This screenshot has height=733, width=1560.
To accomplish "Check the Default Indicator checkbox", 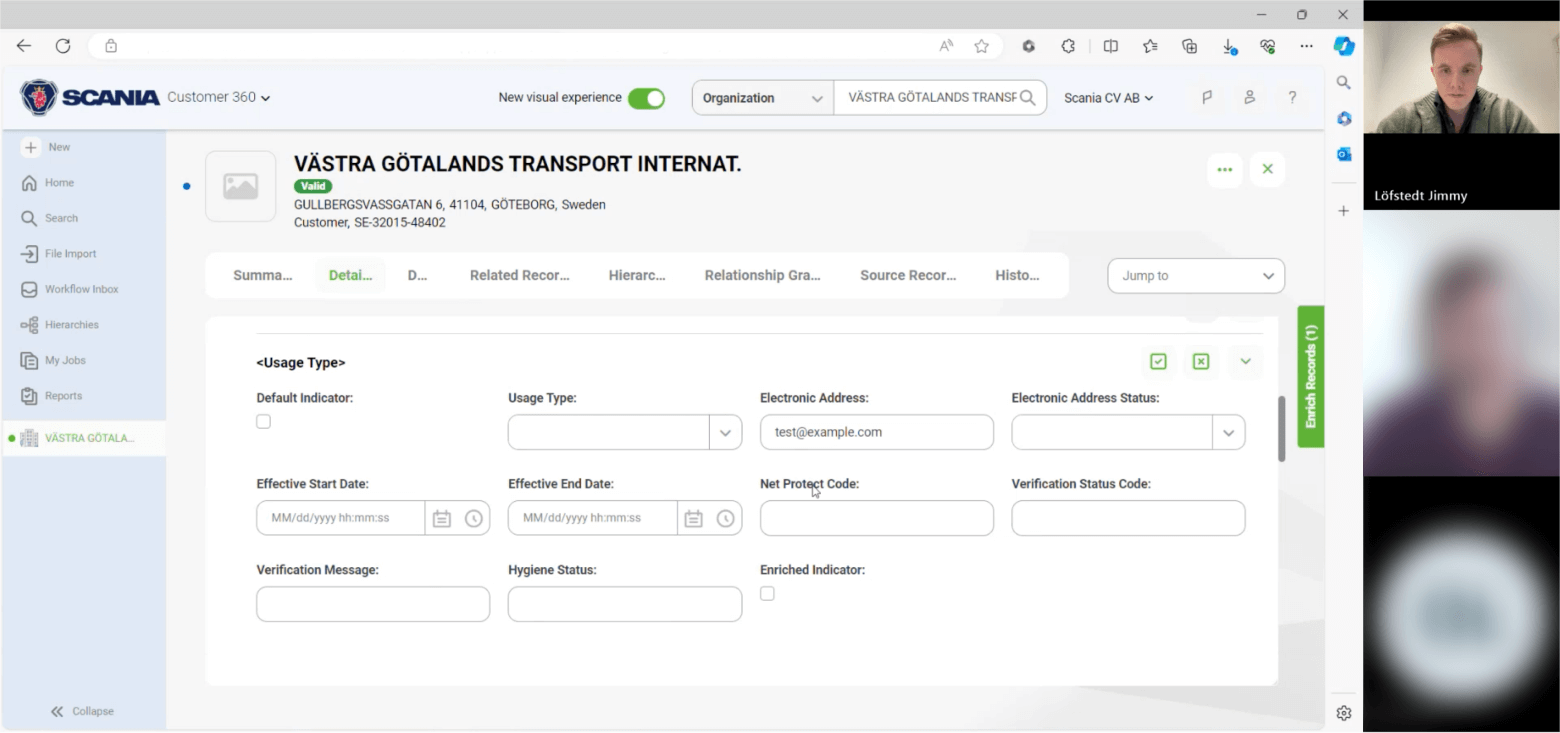I will [x=263, y=422].
